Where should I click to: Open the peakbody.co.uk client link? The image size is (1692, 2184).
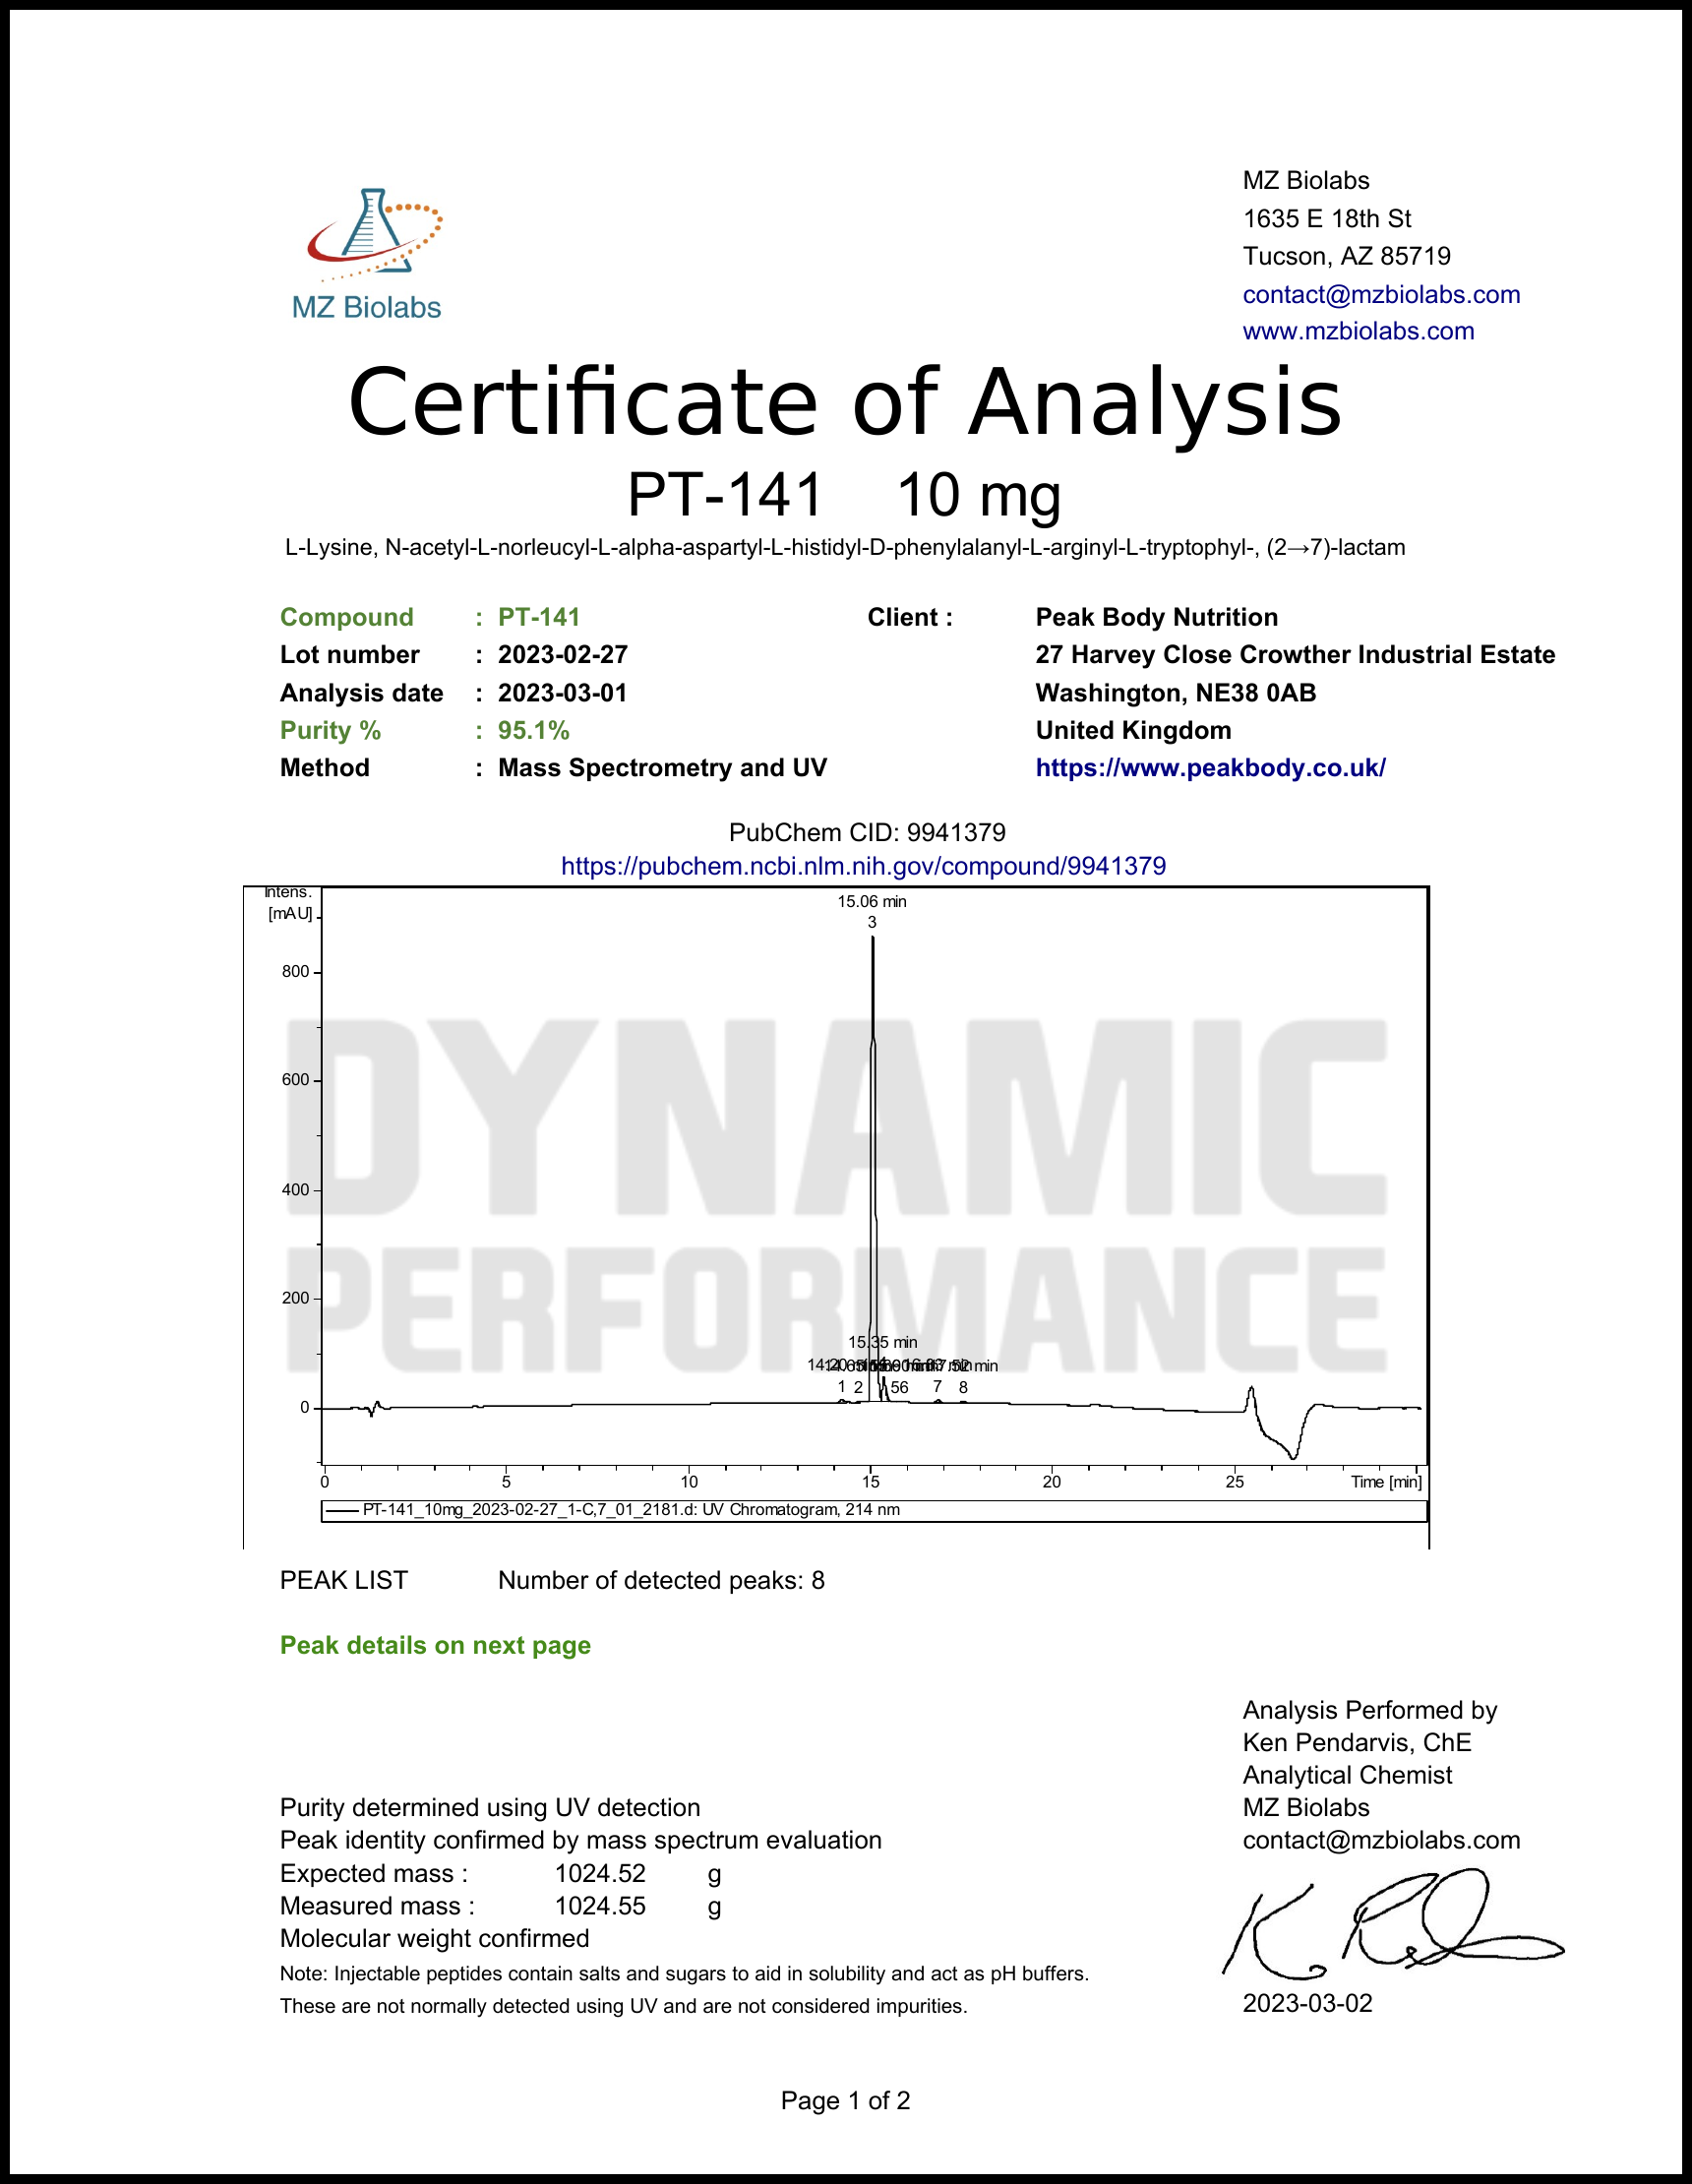coord(1210,767)
